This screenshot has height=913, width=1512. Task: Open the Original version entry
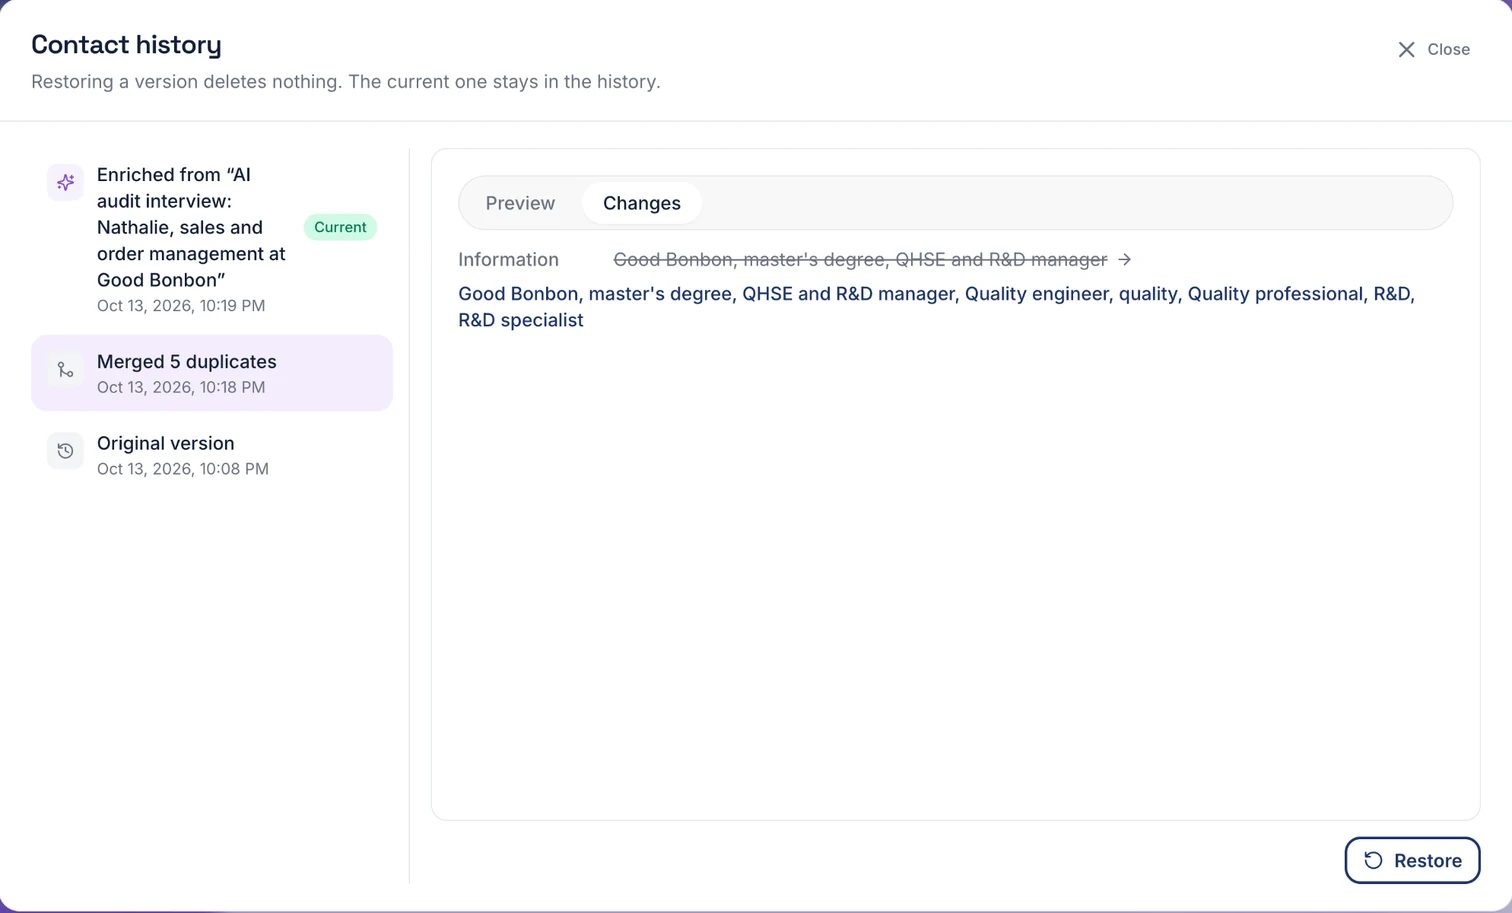(212, 455)
